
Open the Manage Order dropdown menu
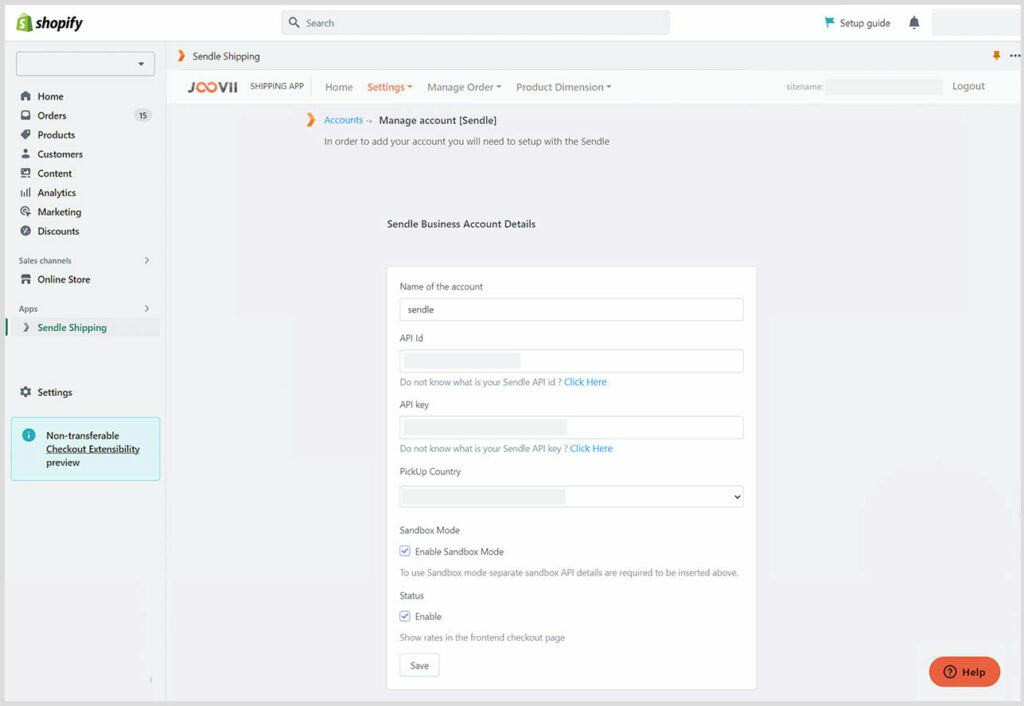pyautogui.click(x=464, y=87)
